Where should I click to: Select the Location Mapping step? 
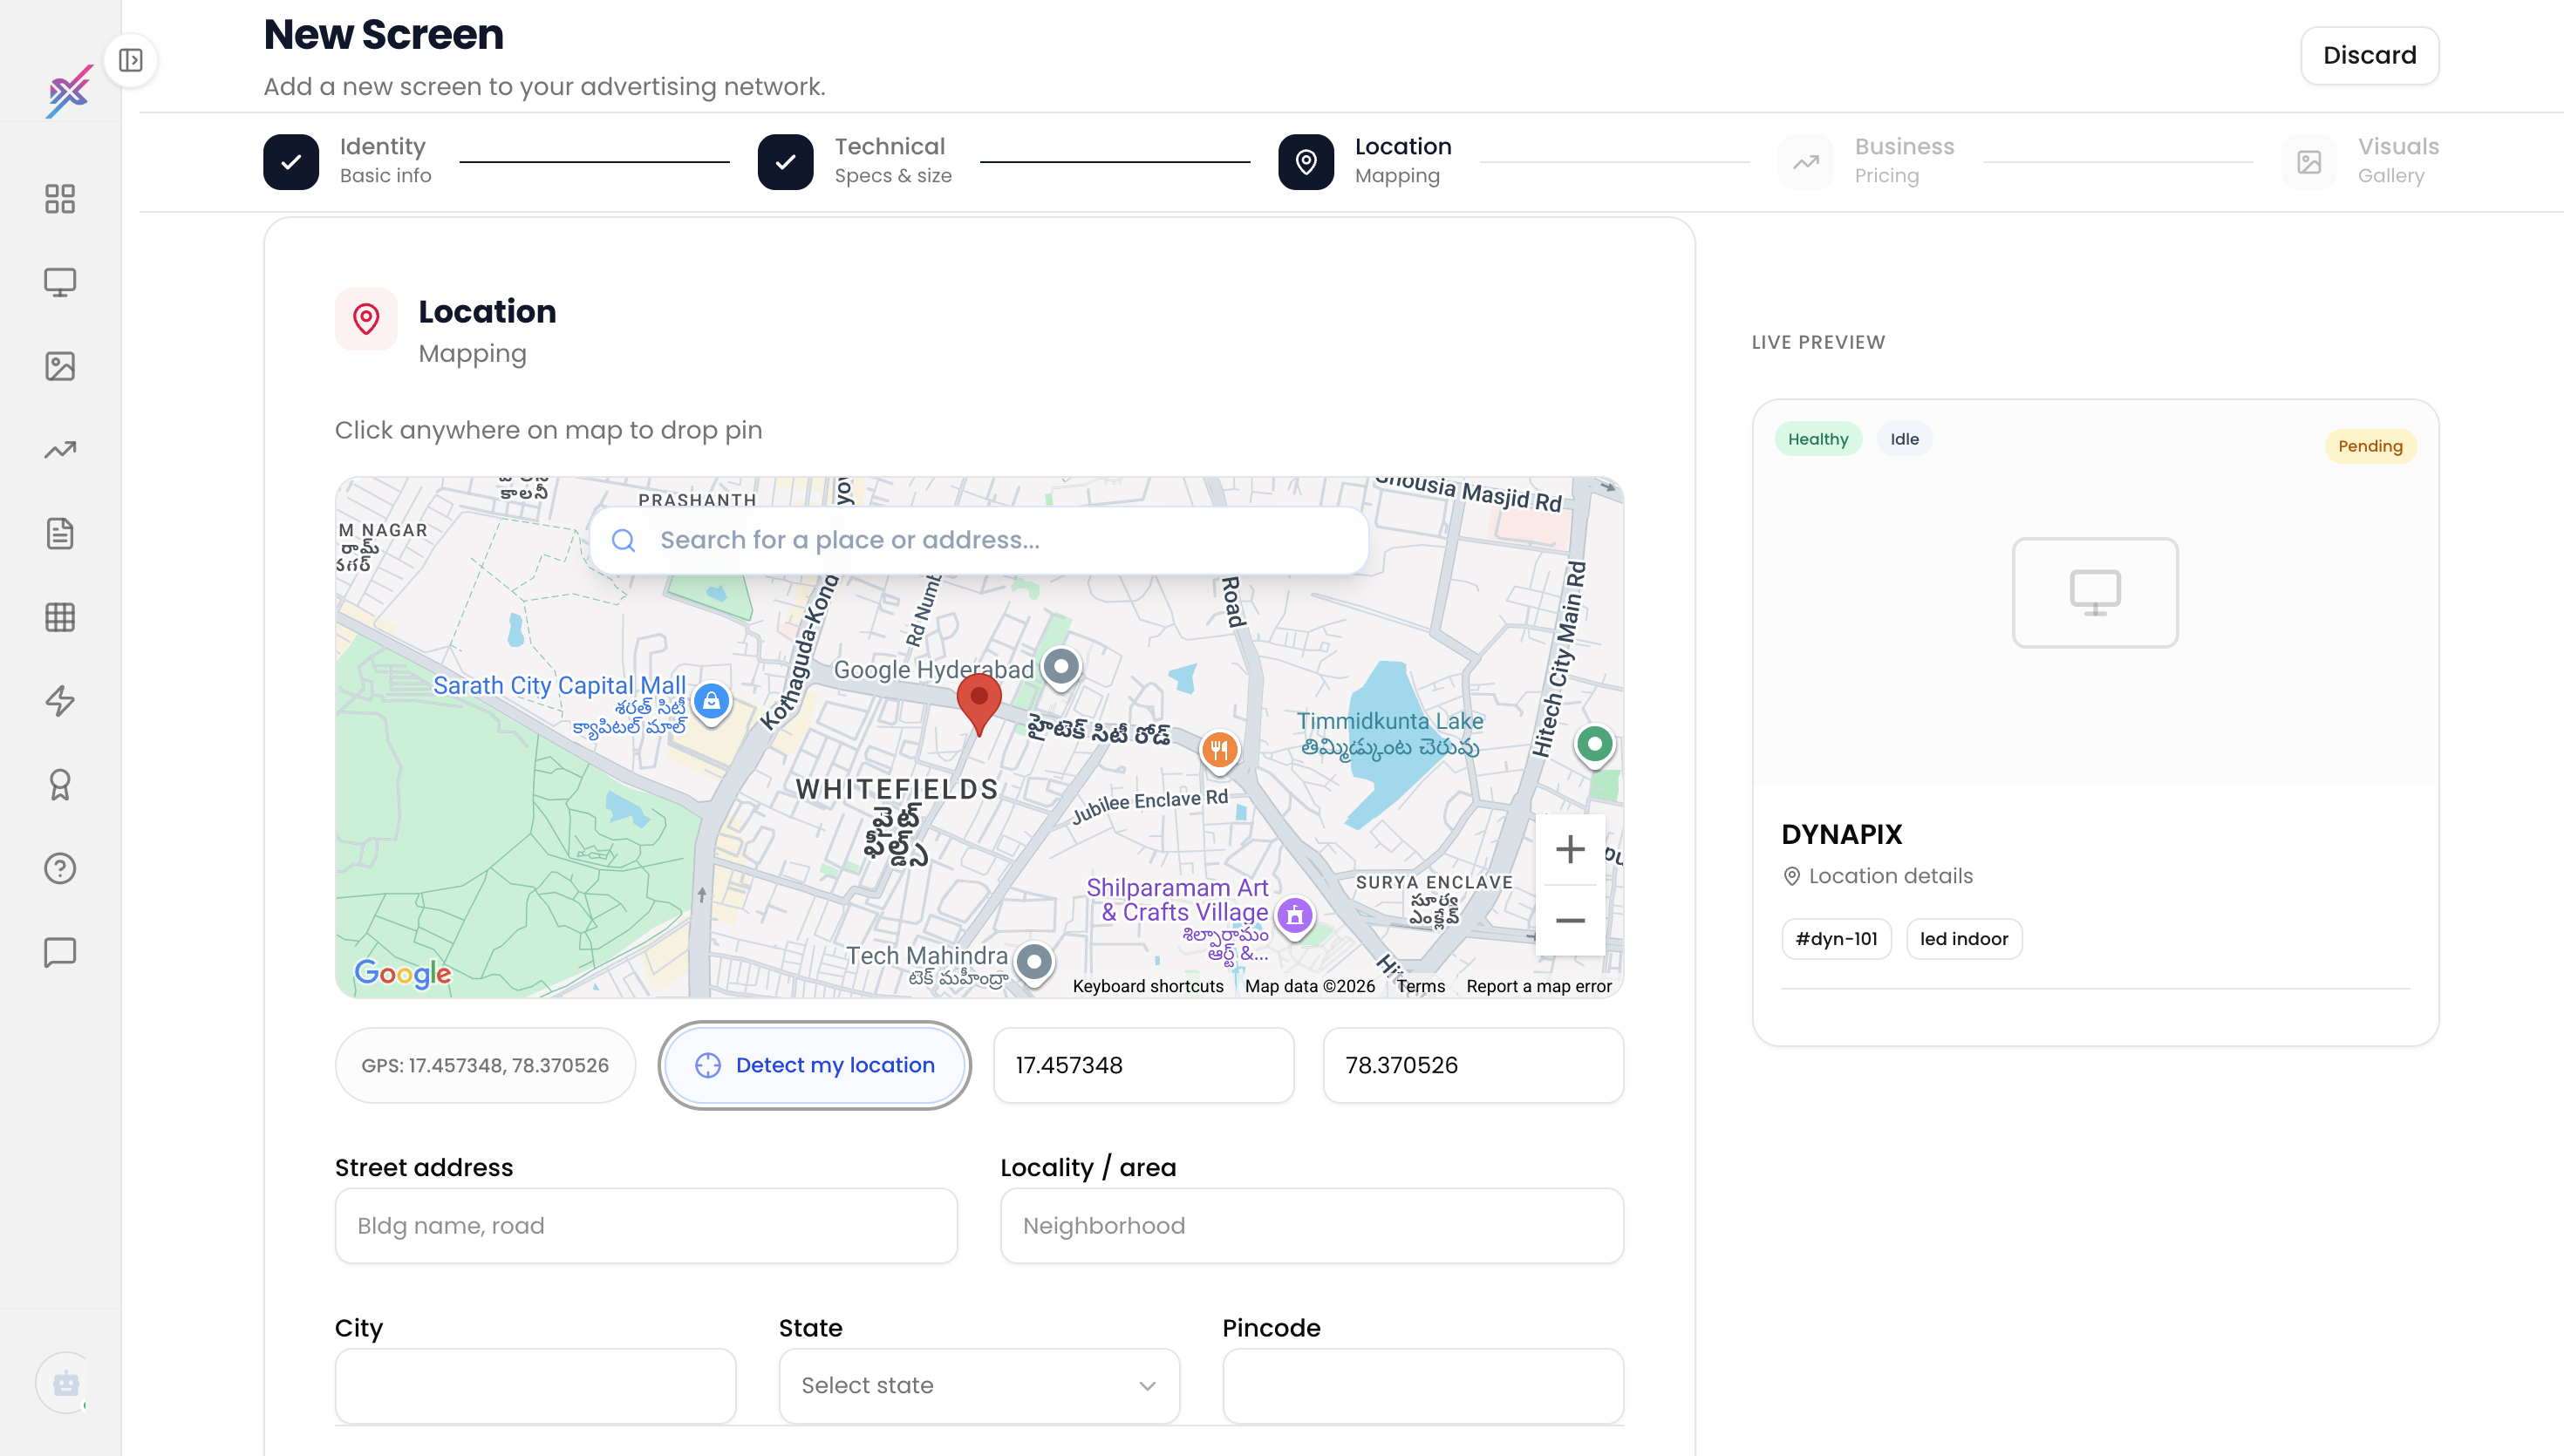click(1365, 161)
